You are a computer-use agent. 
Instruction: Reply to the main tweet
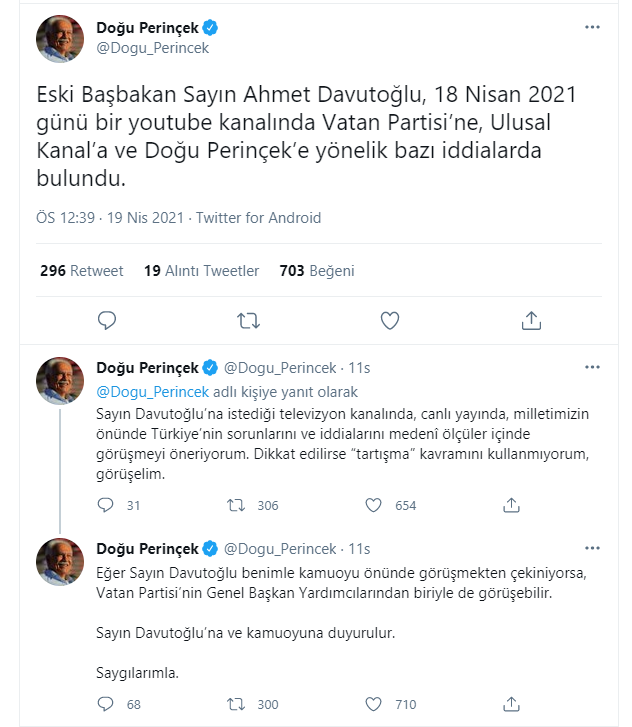tap(107, 320)
